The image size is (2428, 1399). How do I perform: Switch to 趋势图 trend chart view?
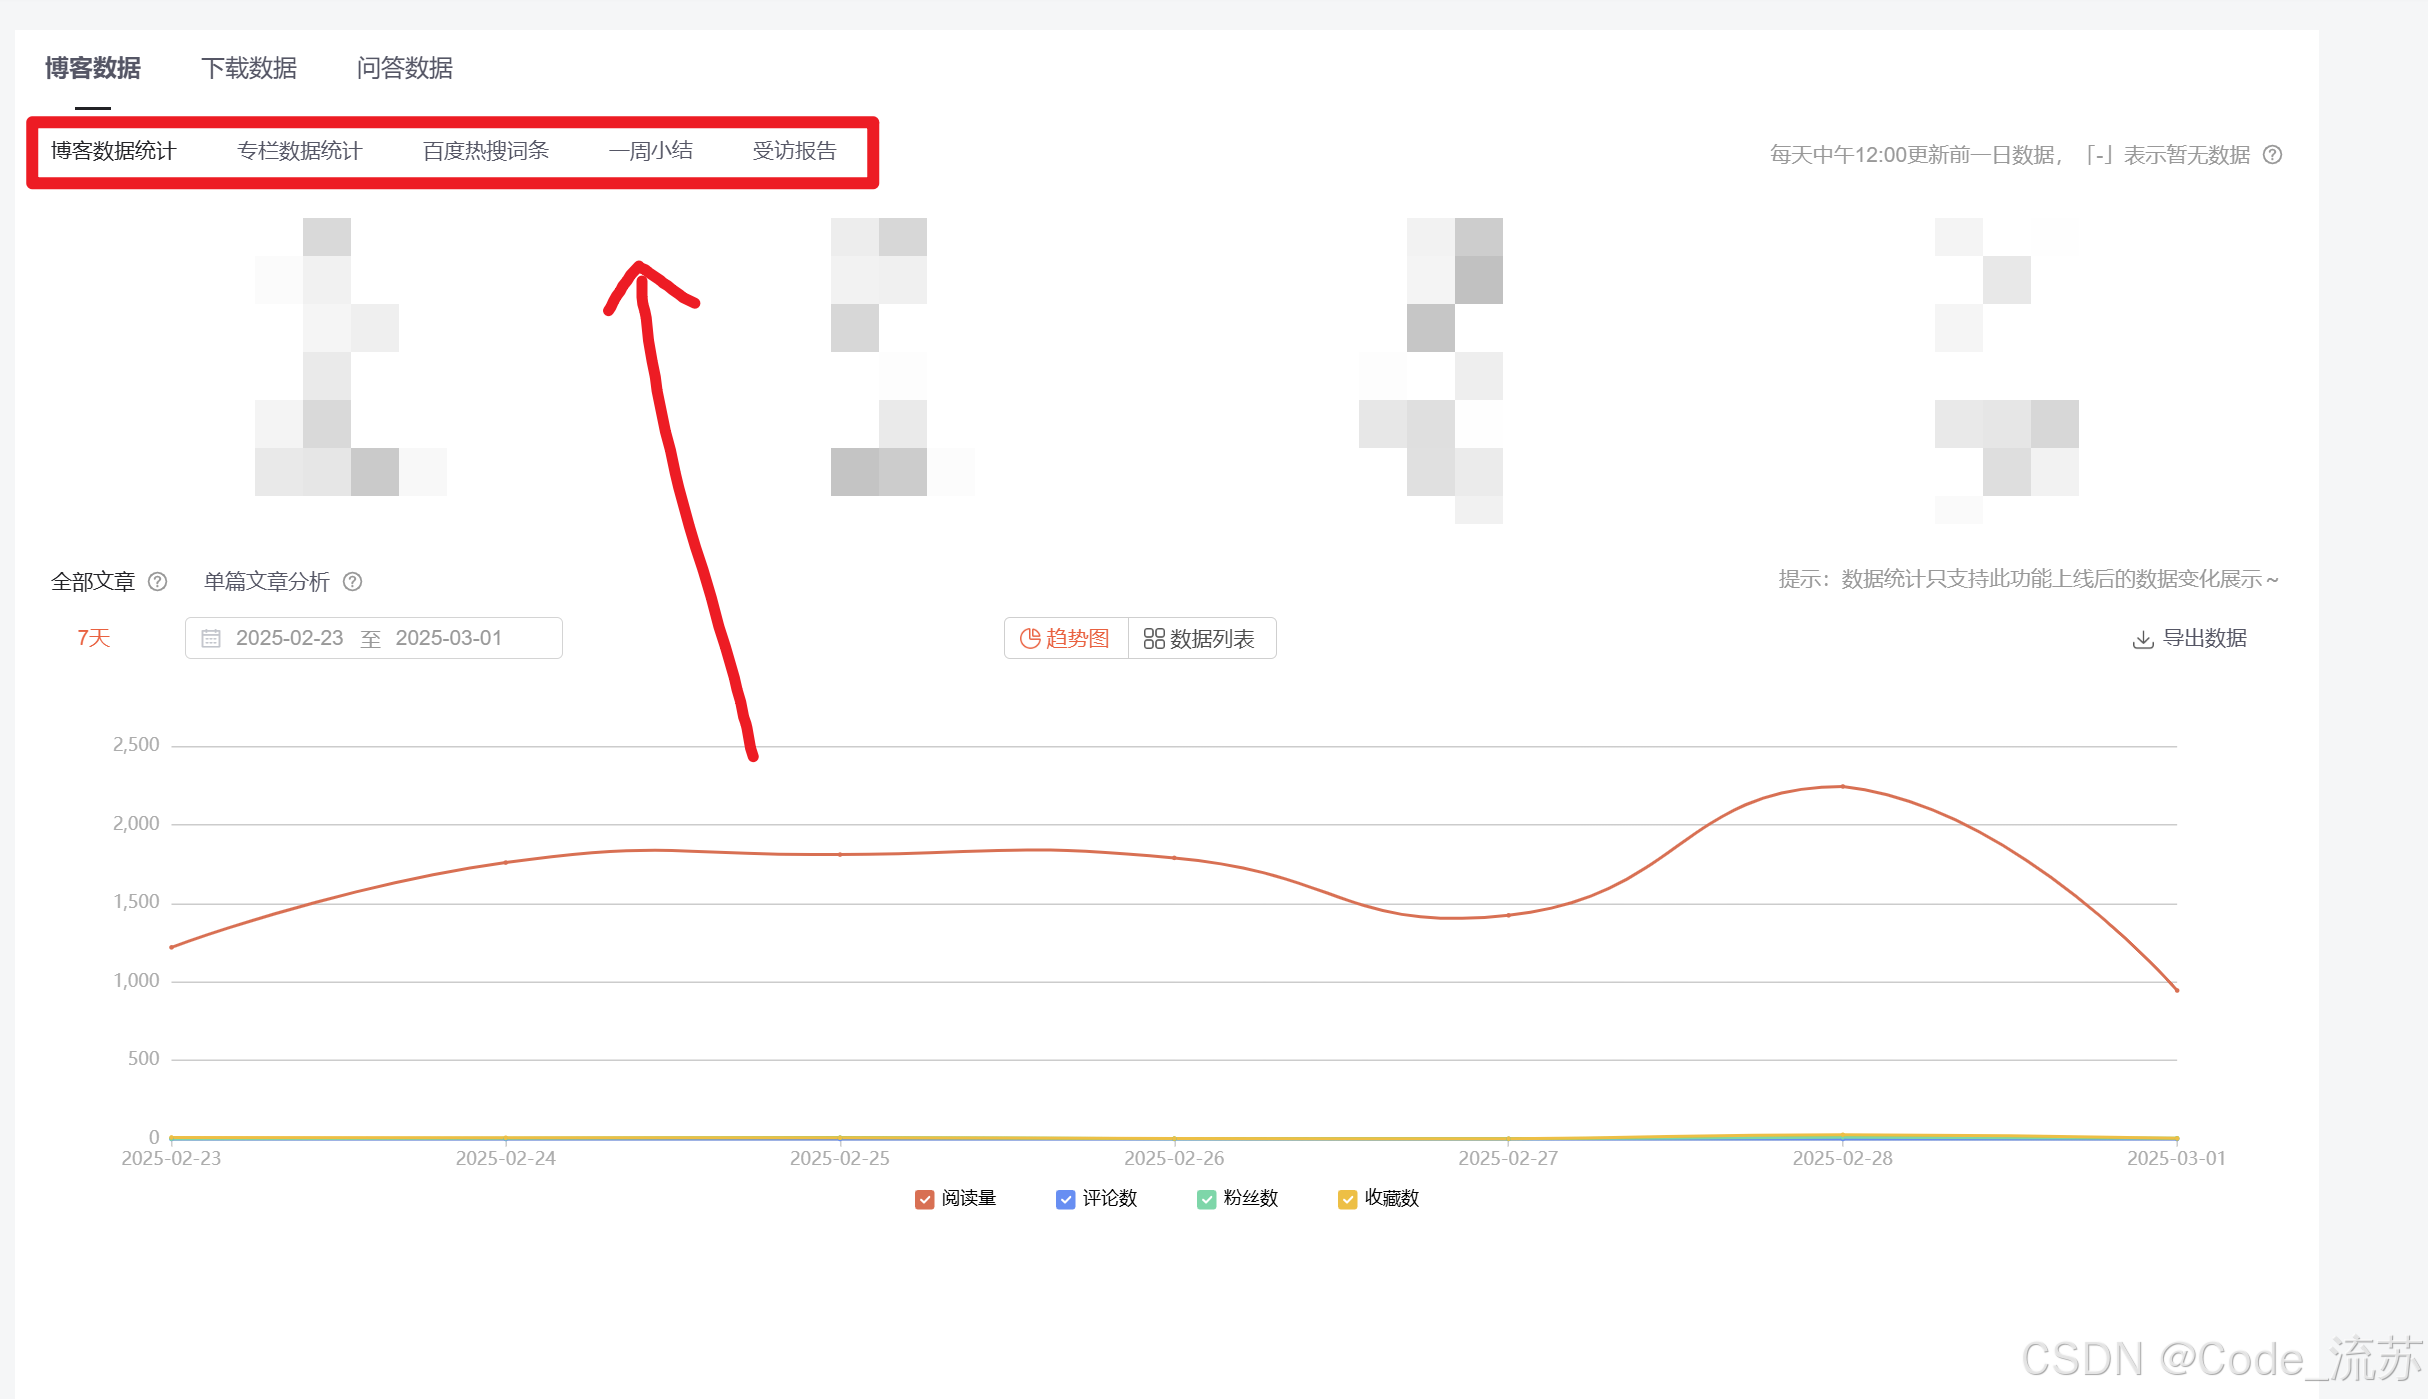click(x=1066, y=638)
